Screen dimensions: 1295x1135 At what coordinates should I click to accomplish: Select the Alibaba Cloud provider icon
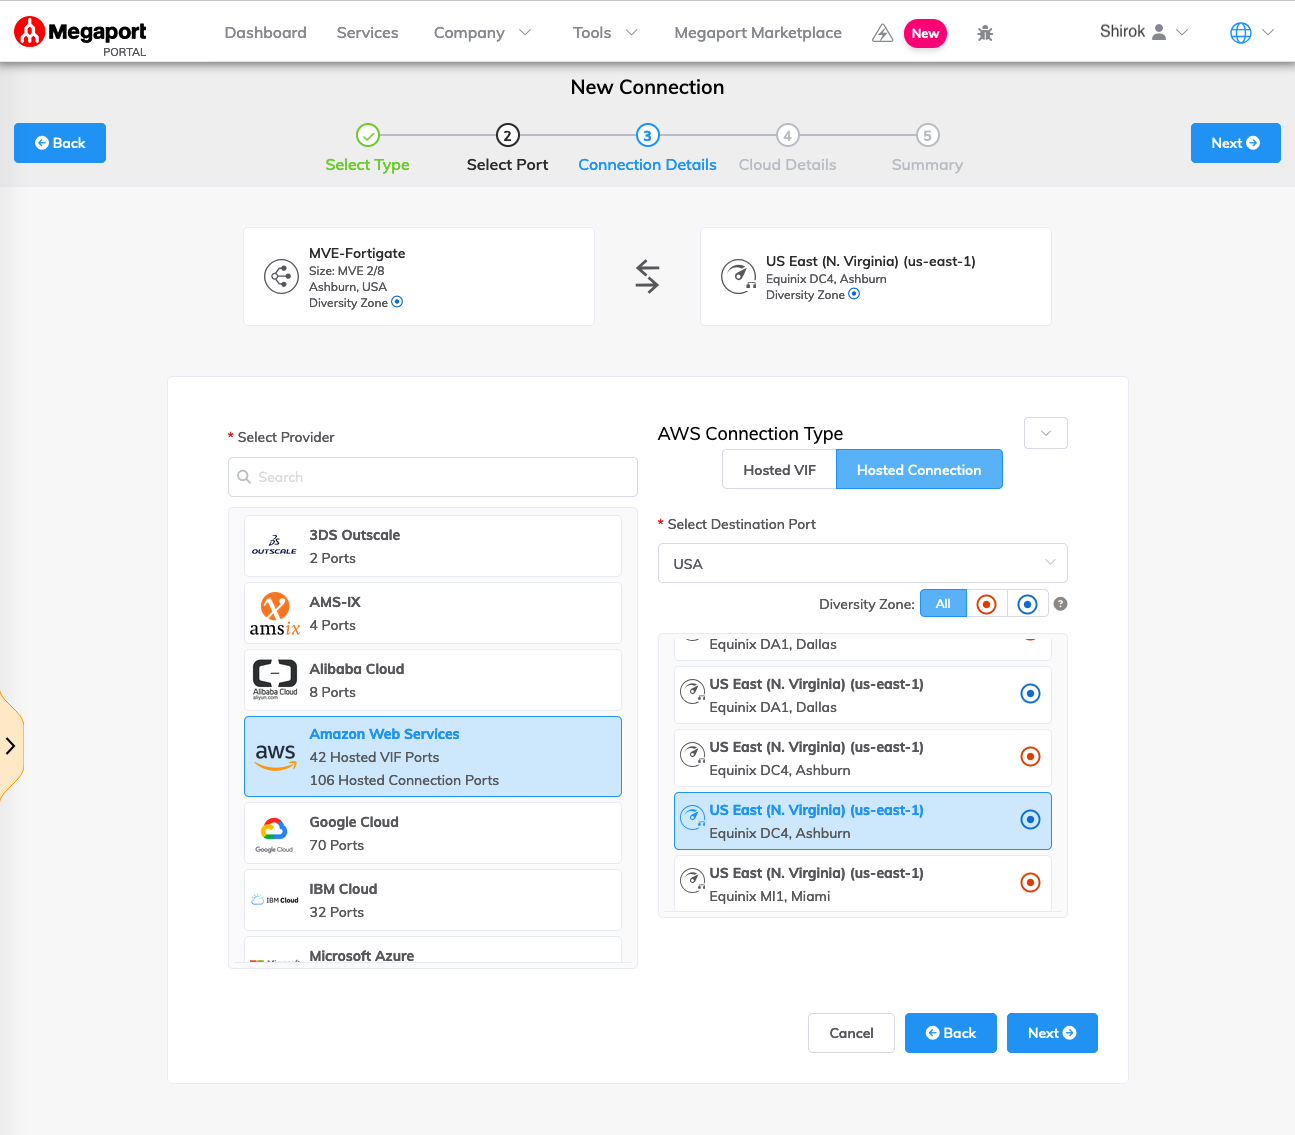pos(274,679)
